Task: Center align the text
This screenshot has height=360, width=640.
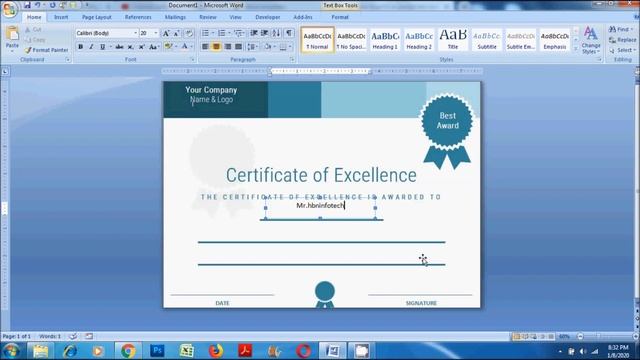Action: point(216,47)
